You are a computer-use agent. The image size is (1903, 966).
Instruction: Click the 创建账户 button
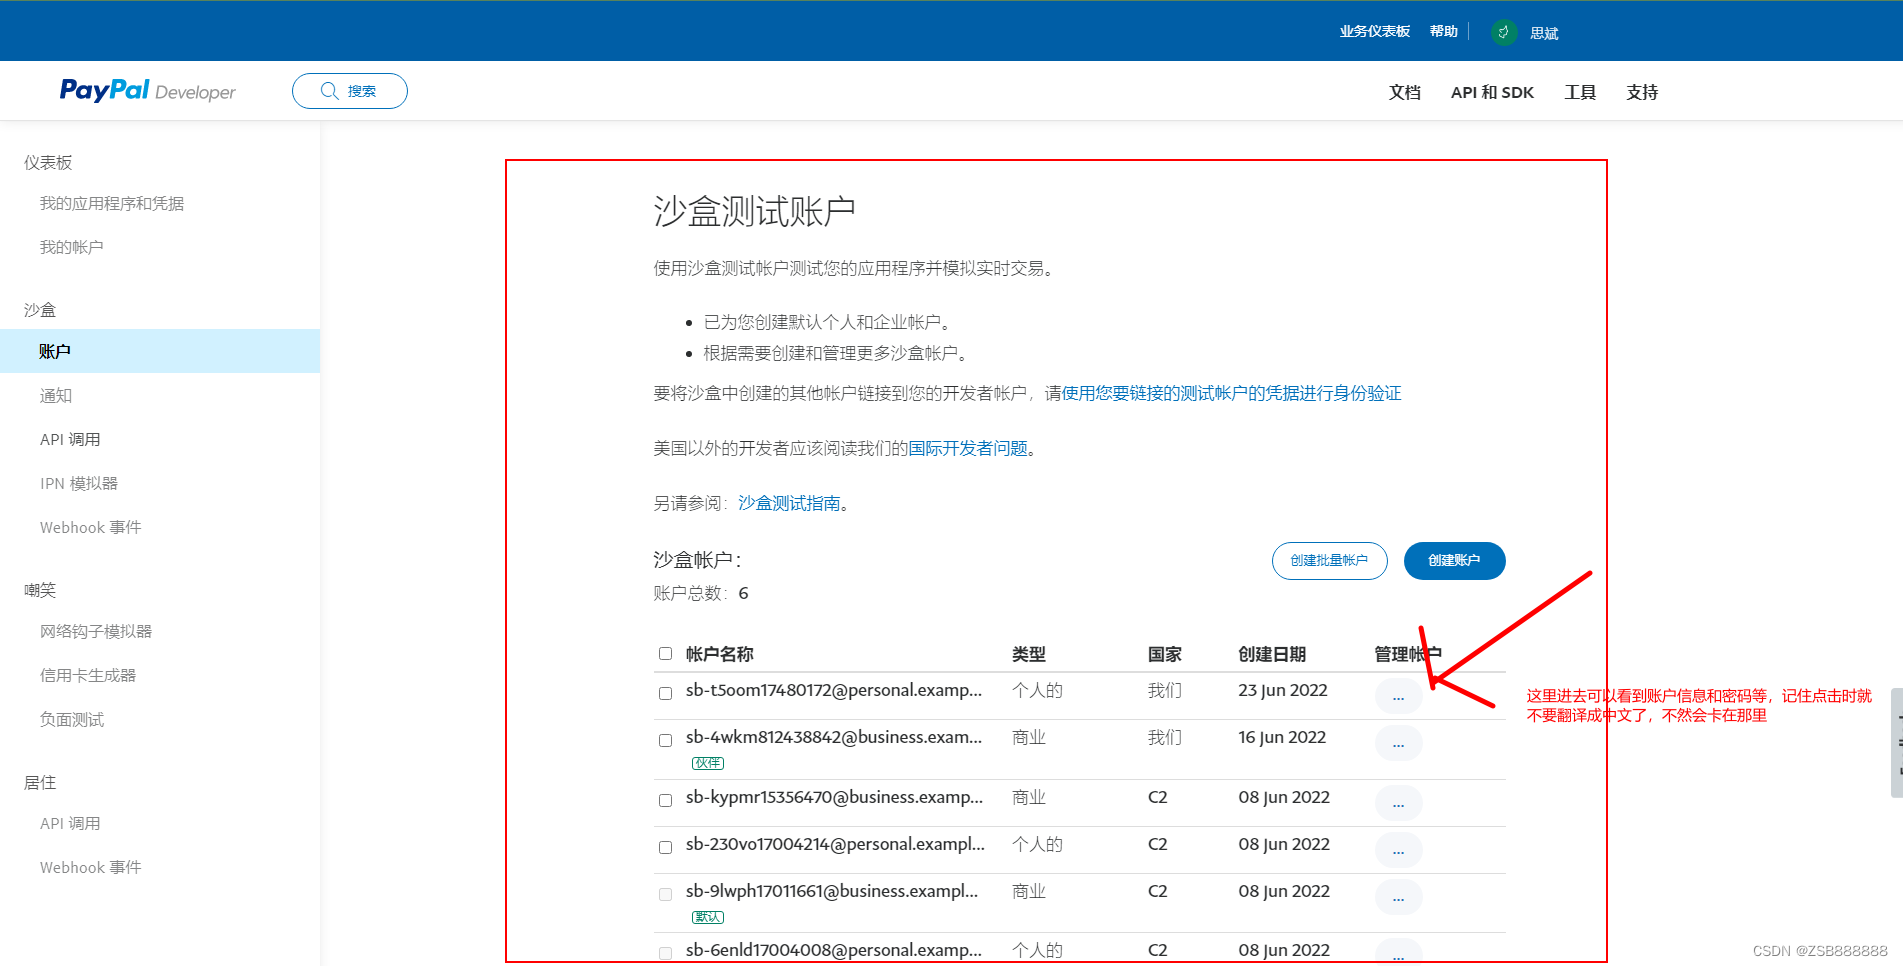pos(1454,560)
